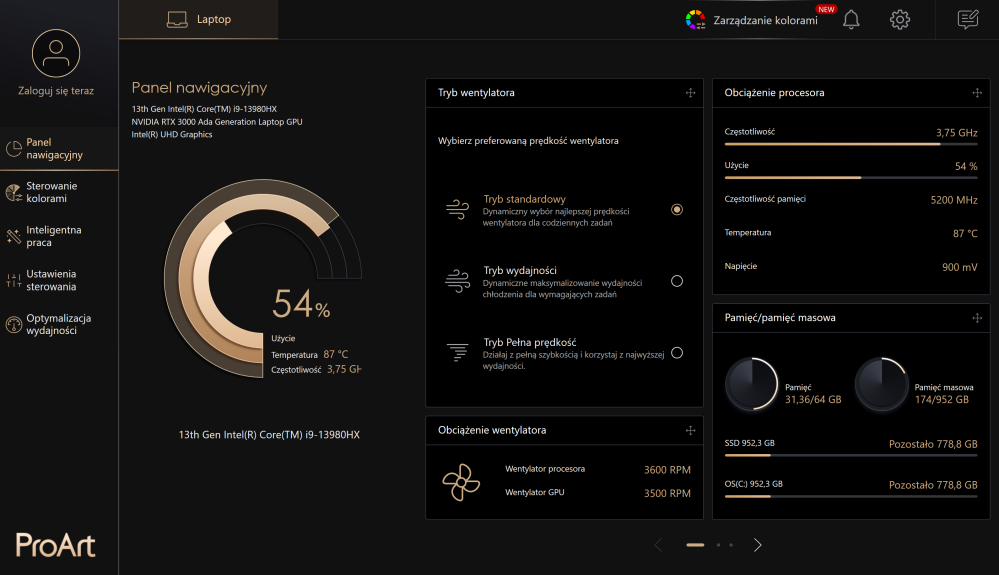Image resolution: width=999 pixels, height=575 pixels.
Task: Click the second page indicator dot
Action: click(x=719, y=545)
